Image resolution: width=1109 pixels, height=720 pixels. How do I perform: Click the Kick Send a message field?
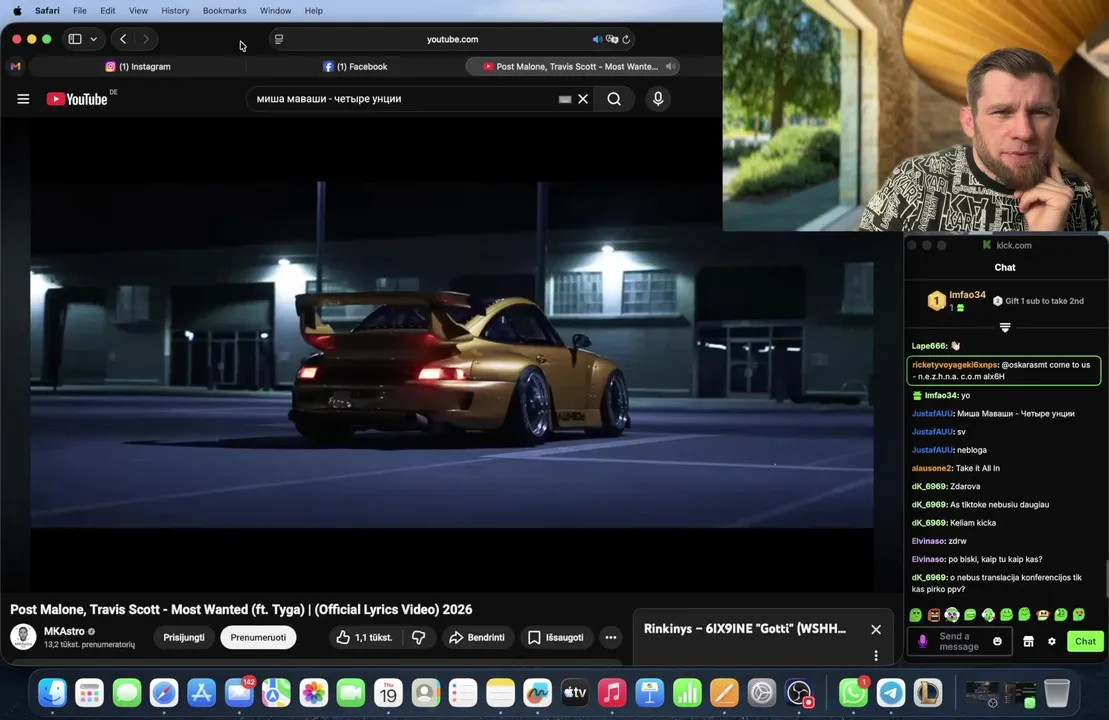[x=958, y=641]
